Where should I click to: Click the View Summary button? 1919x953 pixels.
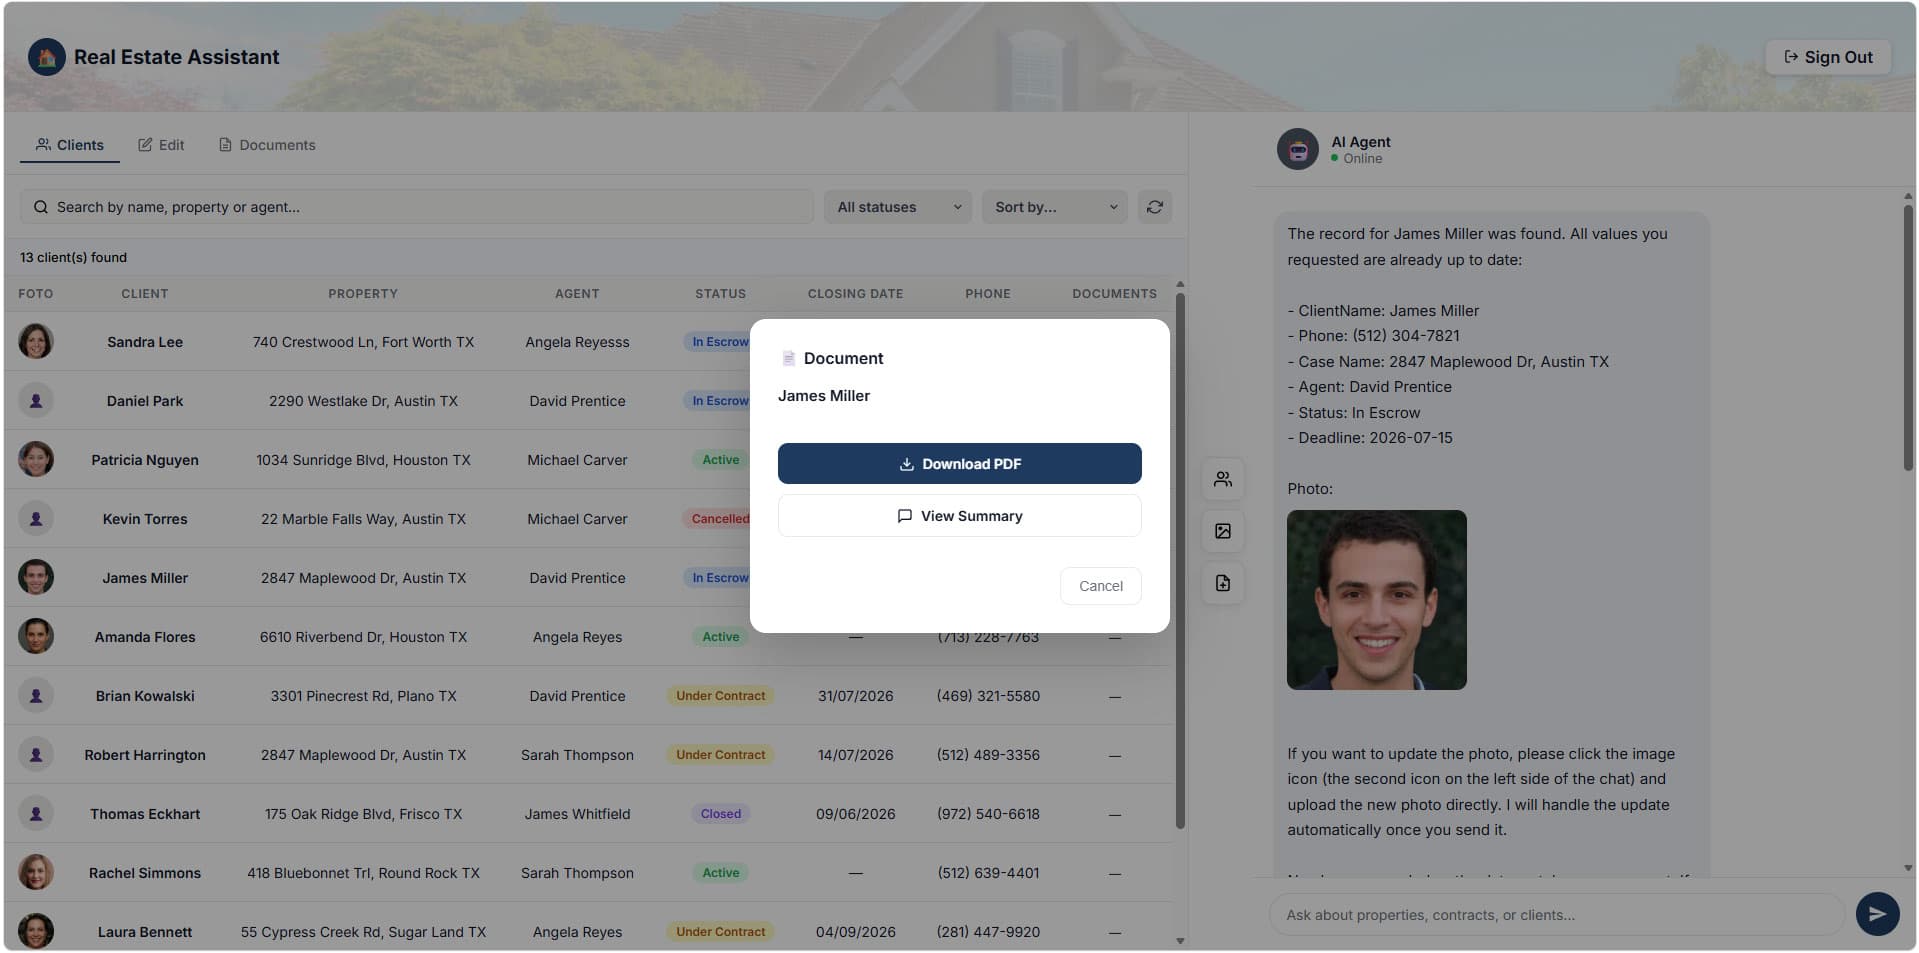tap(959, 516)
